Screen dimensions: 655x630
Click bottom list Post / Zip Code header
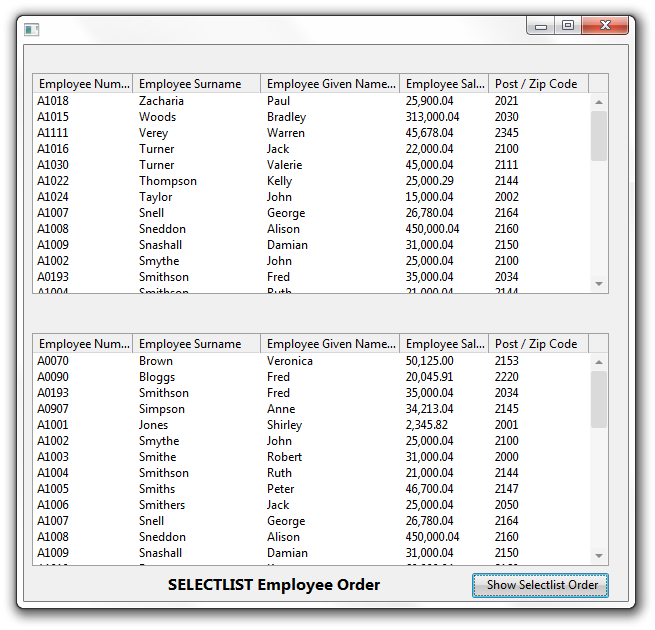538,343
